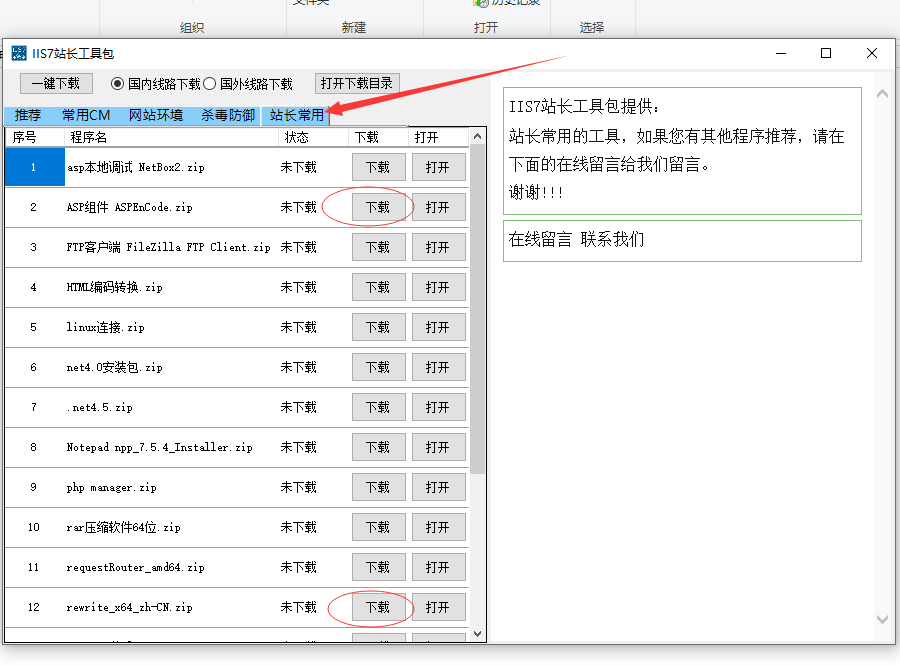Open FileZilla FTP Client.zip entry
900x665 pixels.
tap(438, 247)
